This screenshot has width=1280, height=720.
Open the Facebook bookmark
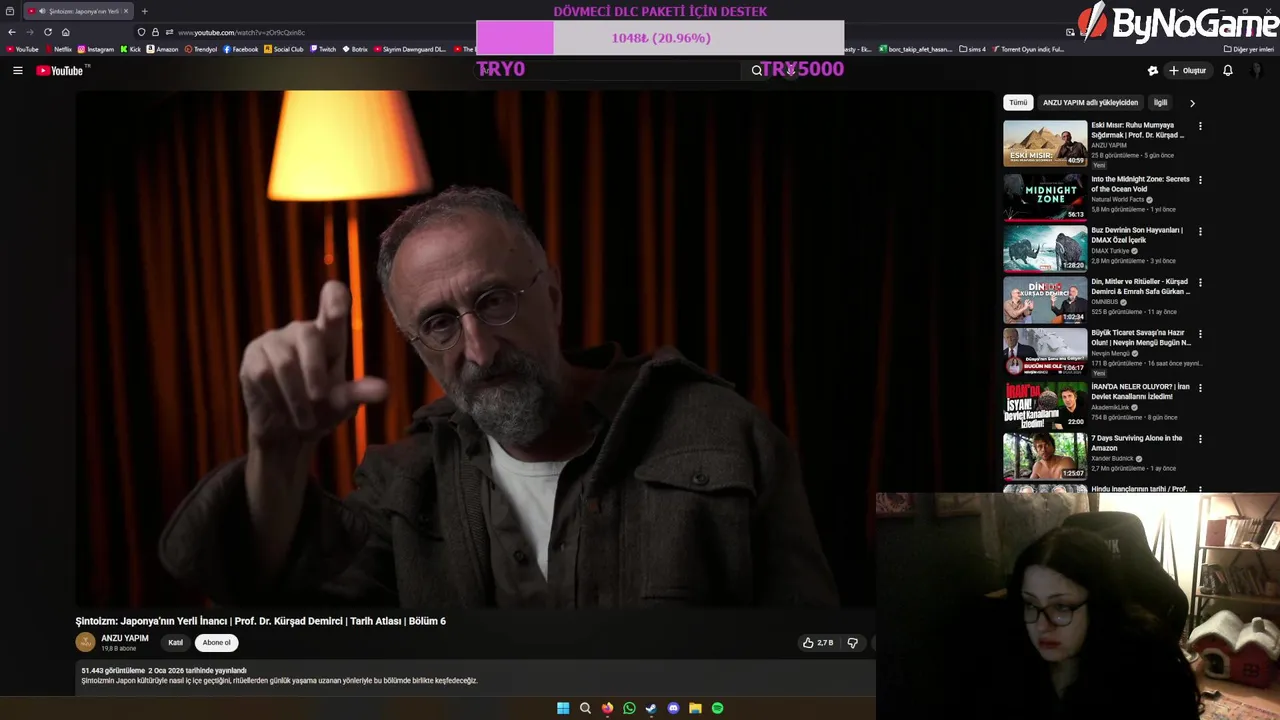[241, 49]
